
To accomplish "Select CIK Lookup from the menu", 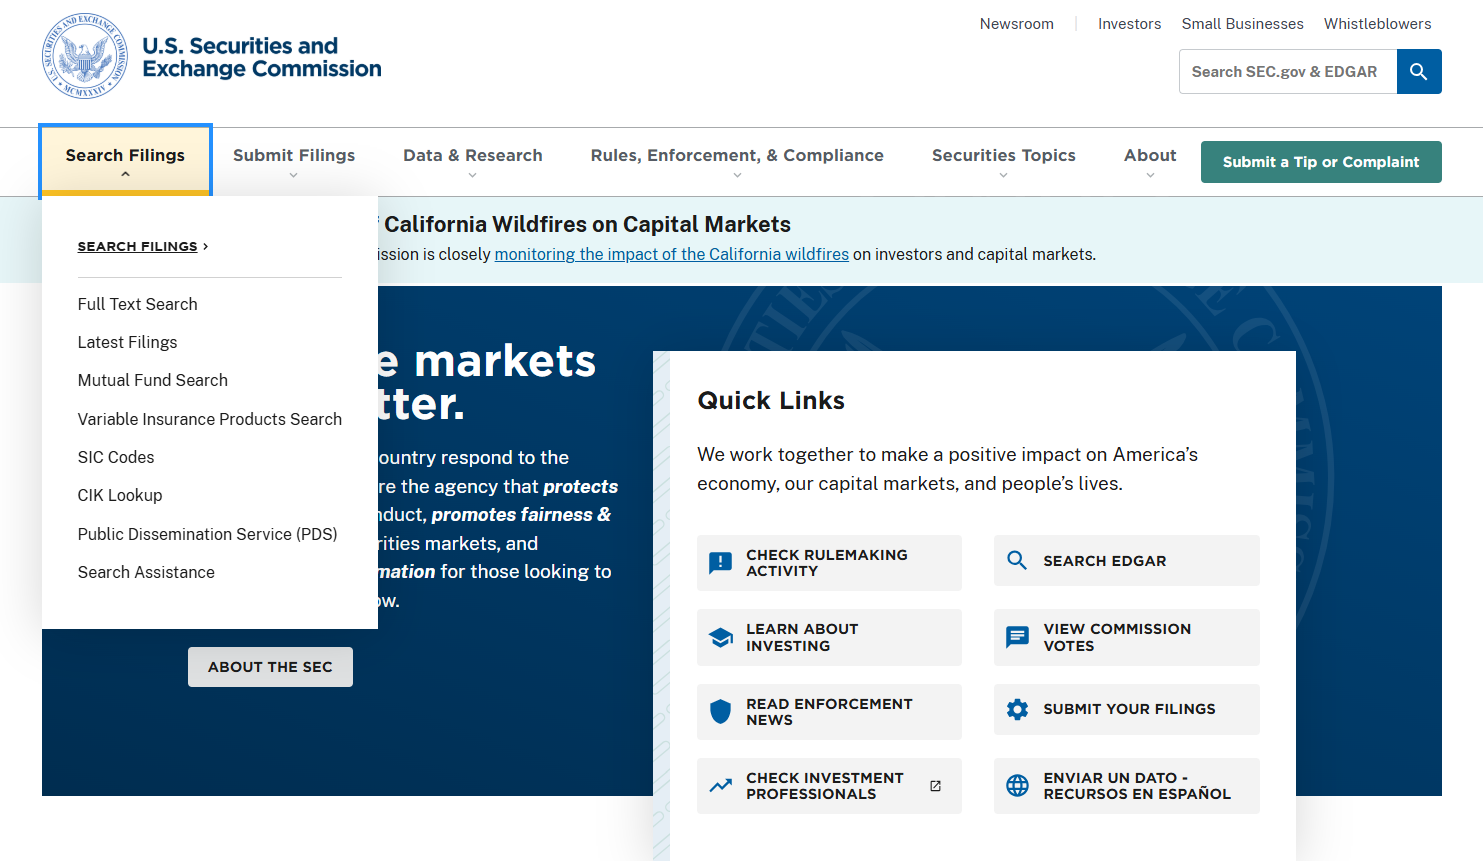I will [x=120, y=495].
